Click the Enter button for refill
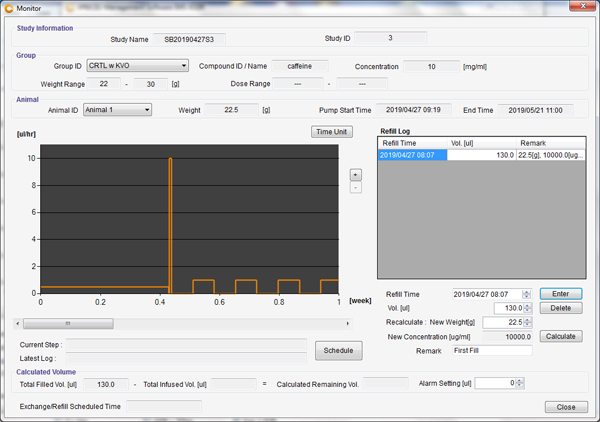The image size is (600, 422). pyautogui.click(x=561, y=294)
